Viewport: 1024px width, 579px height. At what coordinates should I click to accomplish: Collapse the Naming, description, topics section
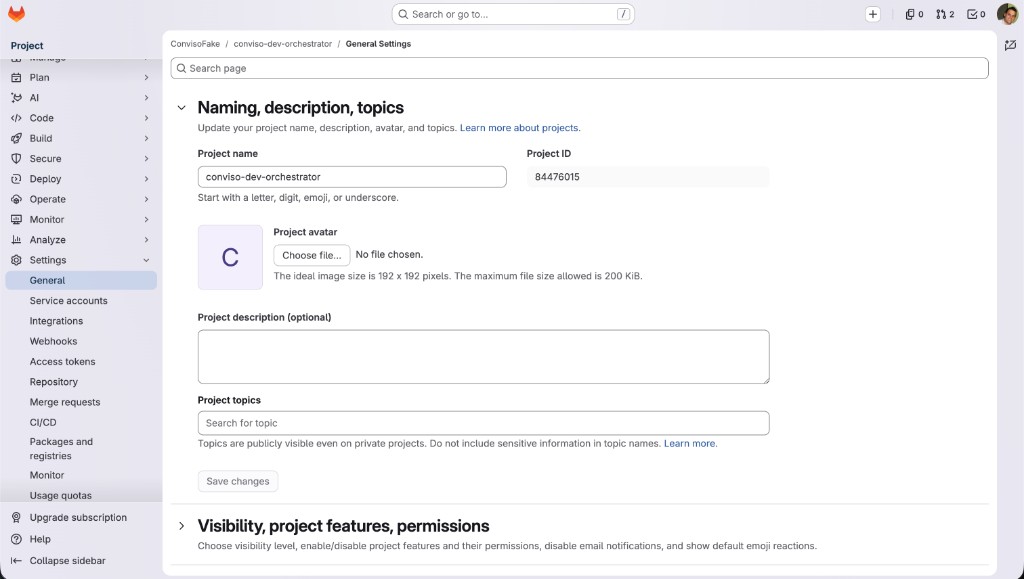click(182, 108)
